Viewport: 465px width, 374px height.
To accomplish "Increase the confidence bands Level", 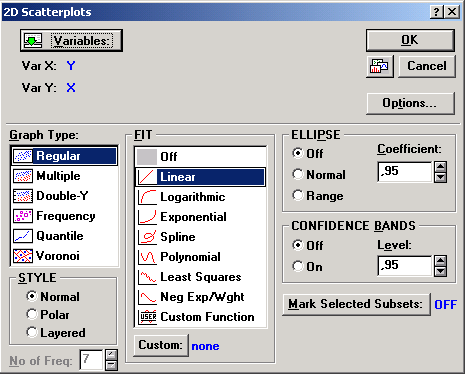I will click(441, 261).
